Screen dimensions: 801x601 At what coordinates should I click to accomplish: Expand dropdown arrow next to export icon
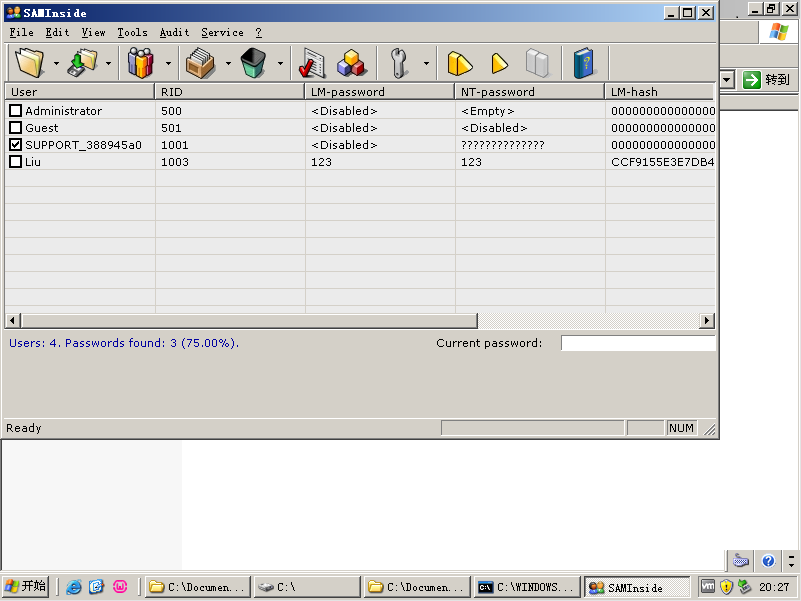click(x=108, y=63)
